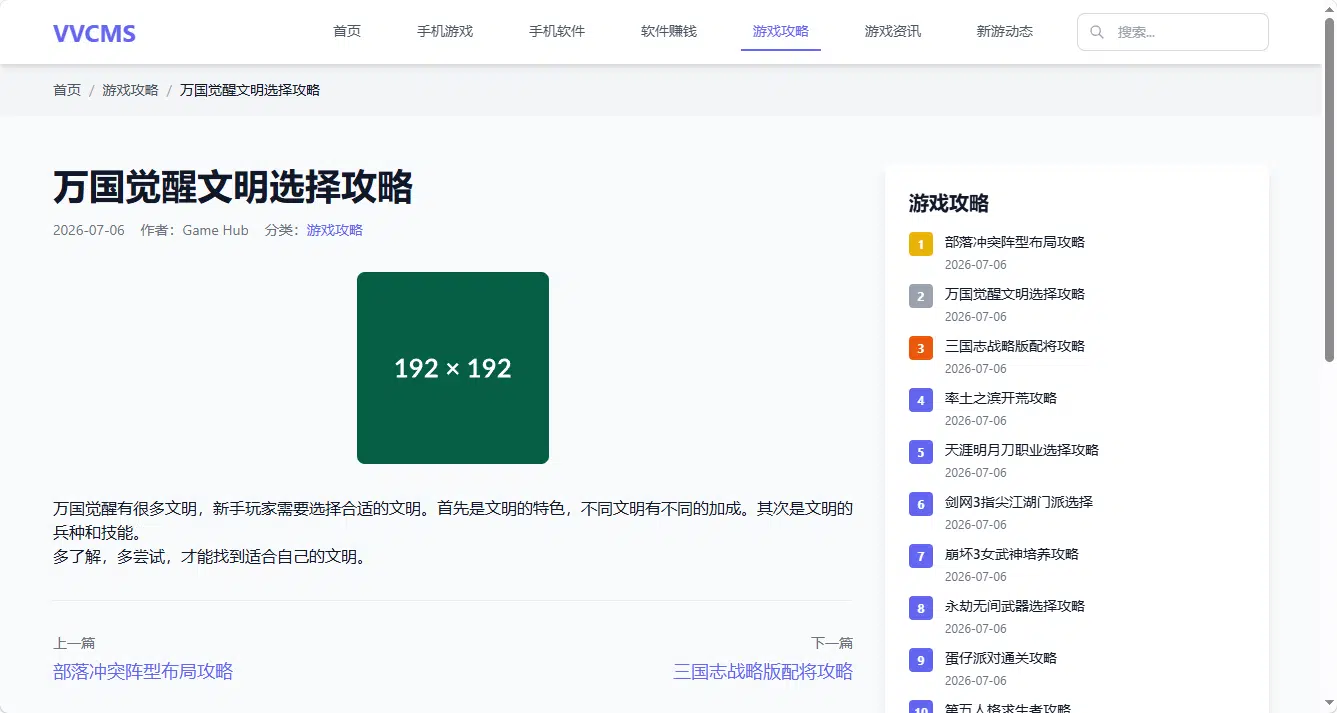Select the 游戏资讯 navigation item
Screen dimensions: 1337x713
pos(893,31)
